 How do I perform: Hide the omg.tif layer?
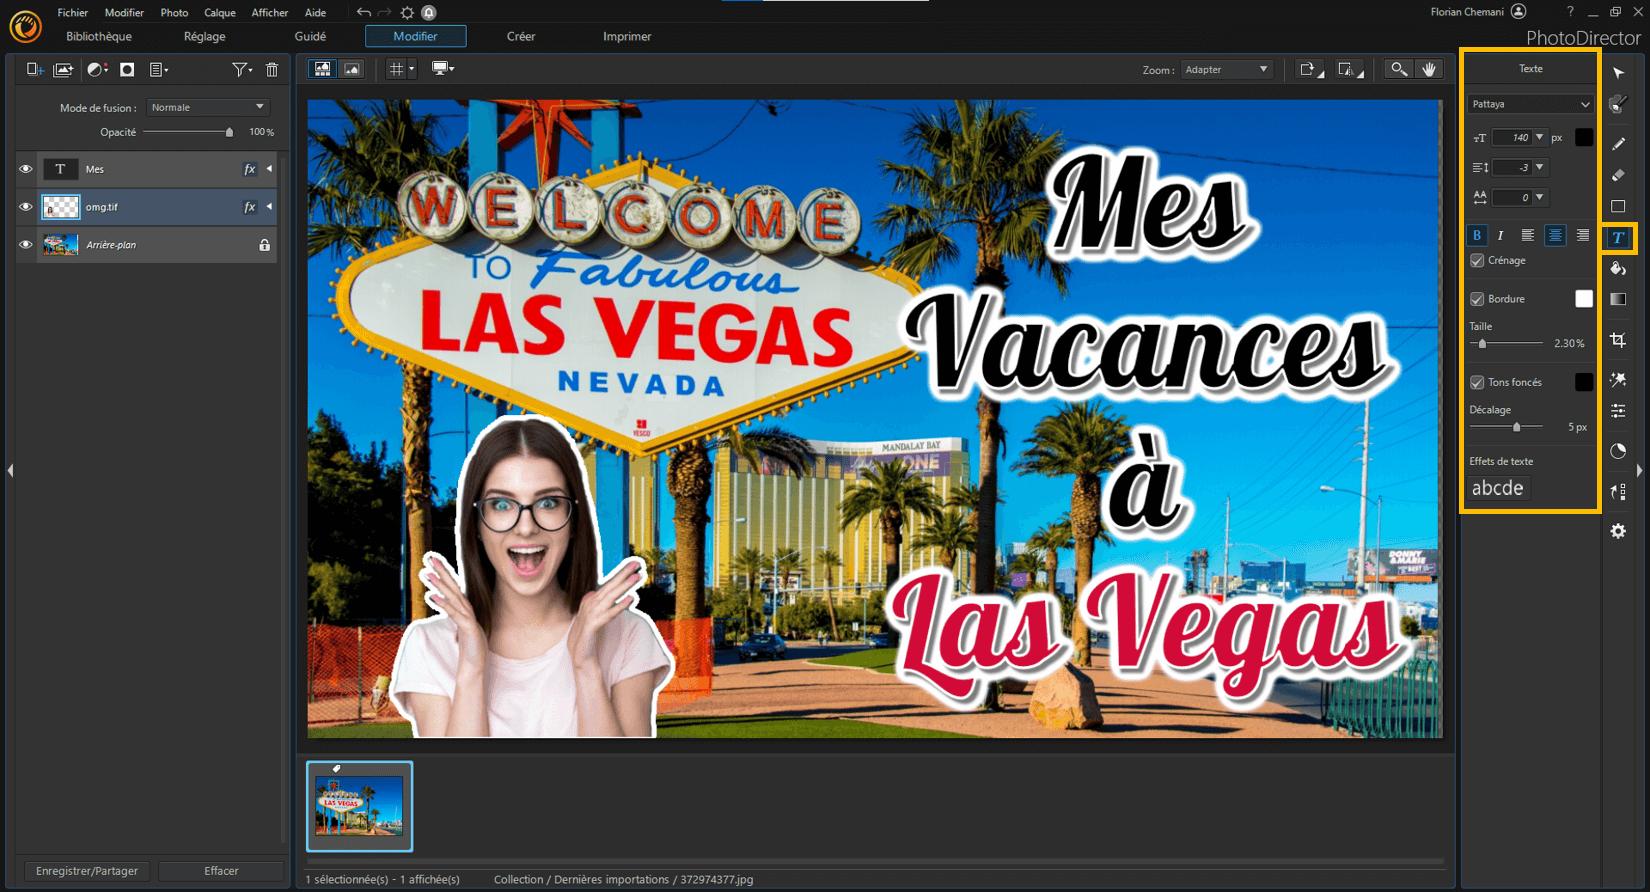pos(26,207)
